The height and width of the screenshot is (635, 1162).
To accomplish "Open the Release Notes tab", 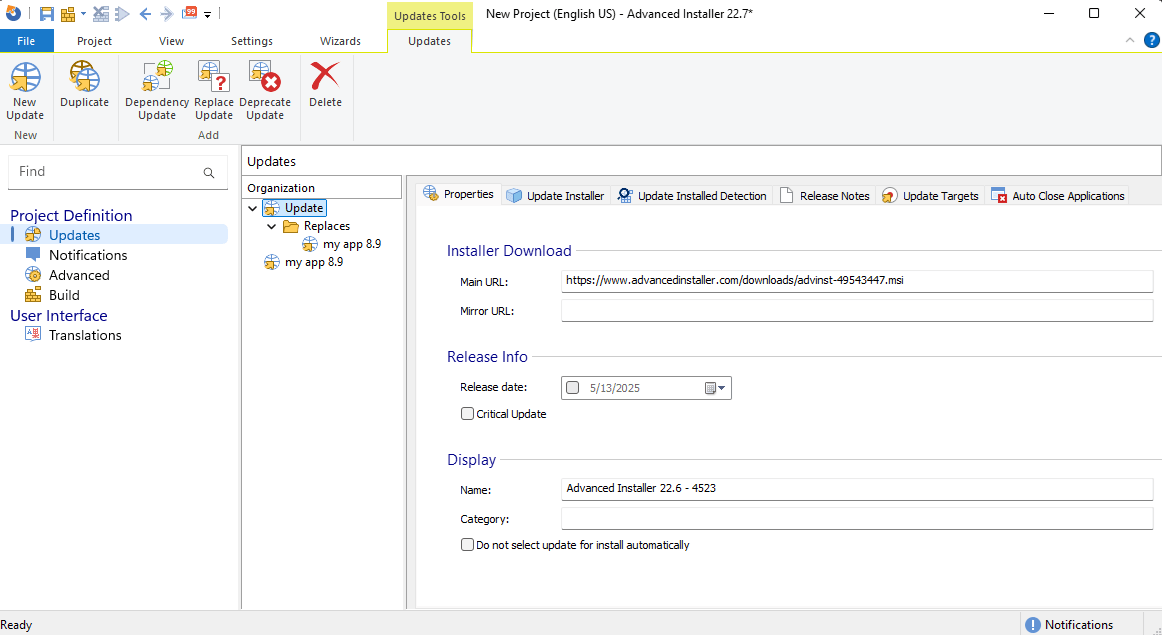I will (x=825, y=196).
